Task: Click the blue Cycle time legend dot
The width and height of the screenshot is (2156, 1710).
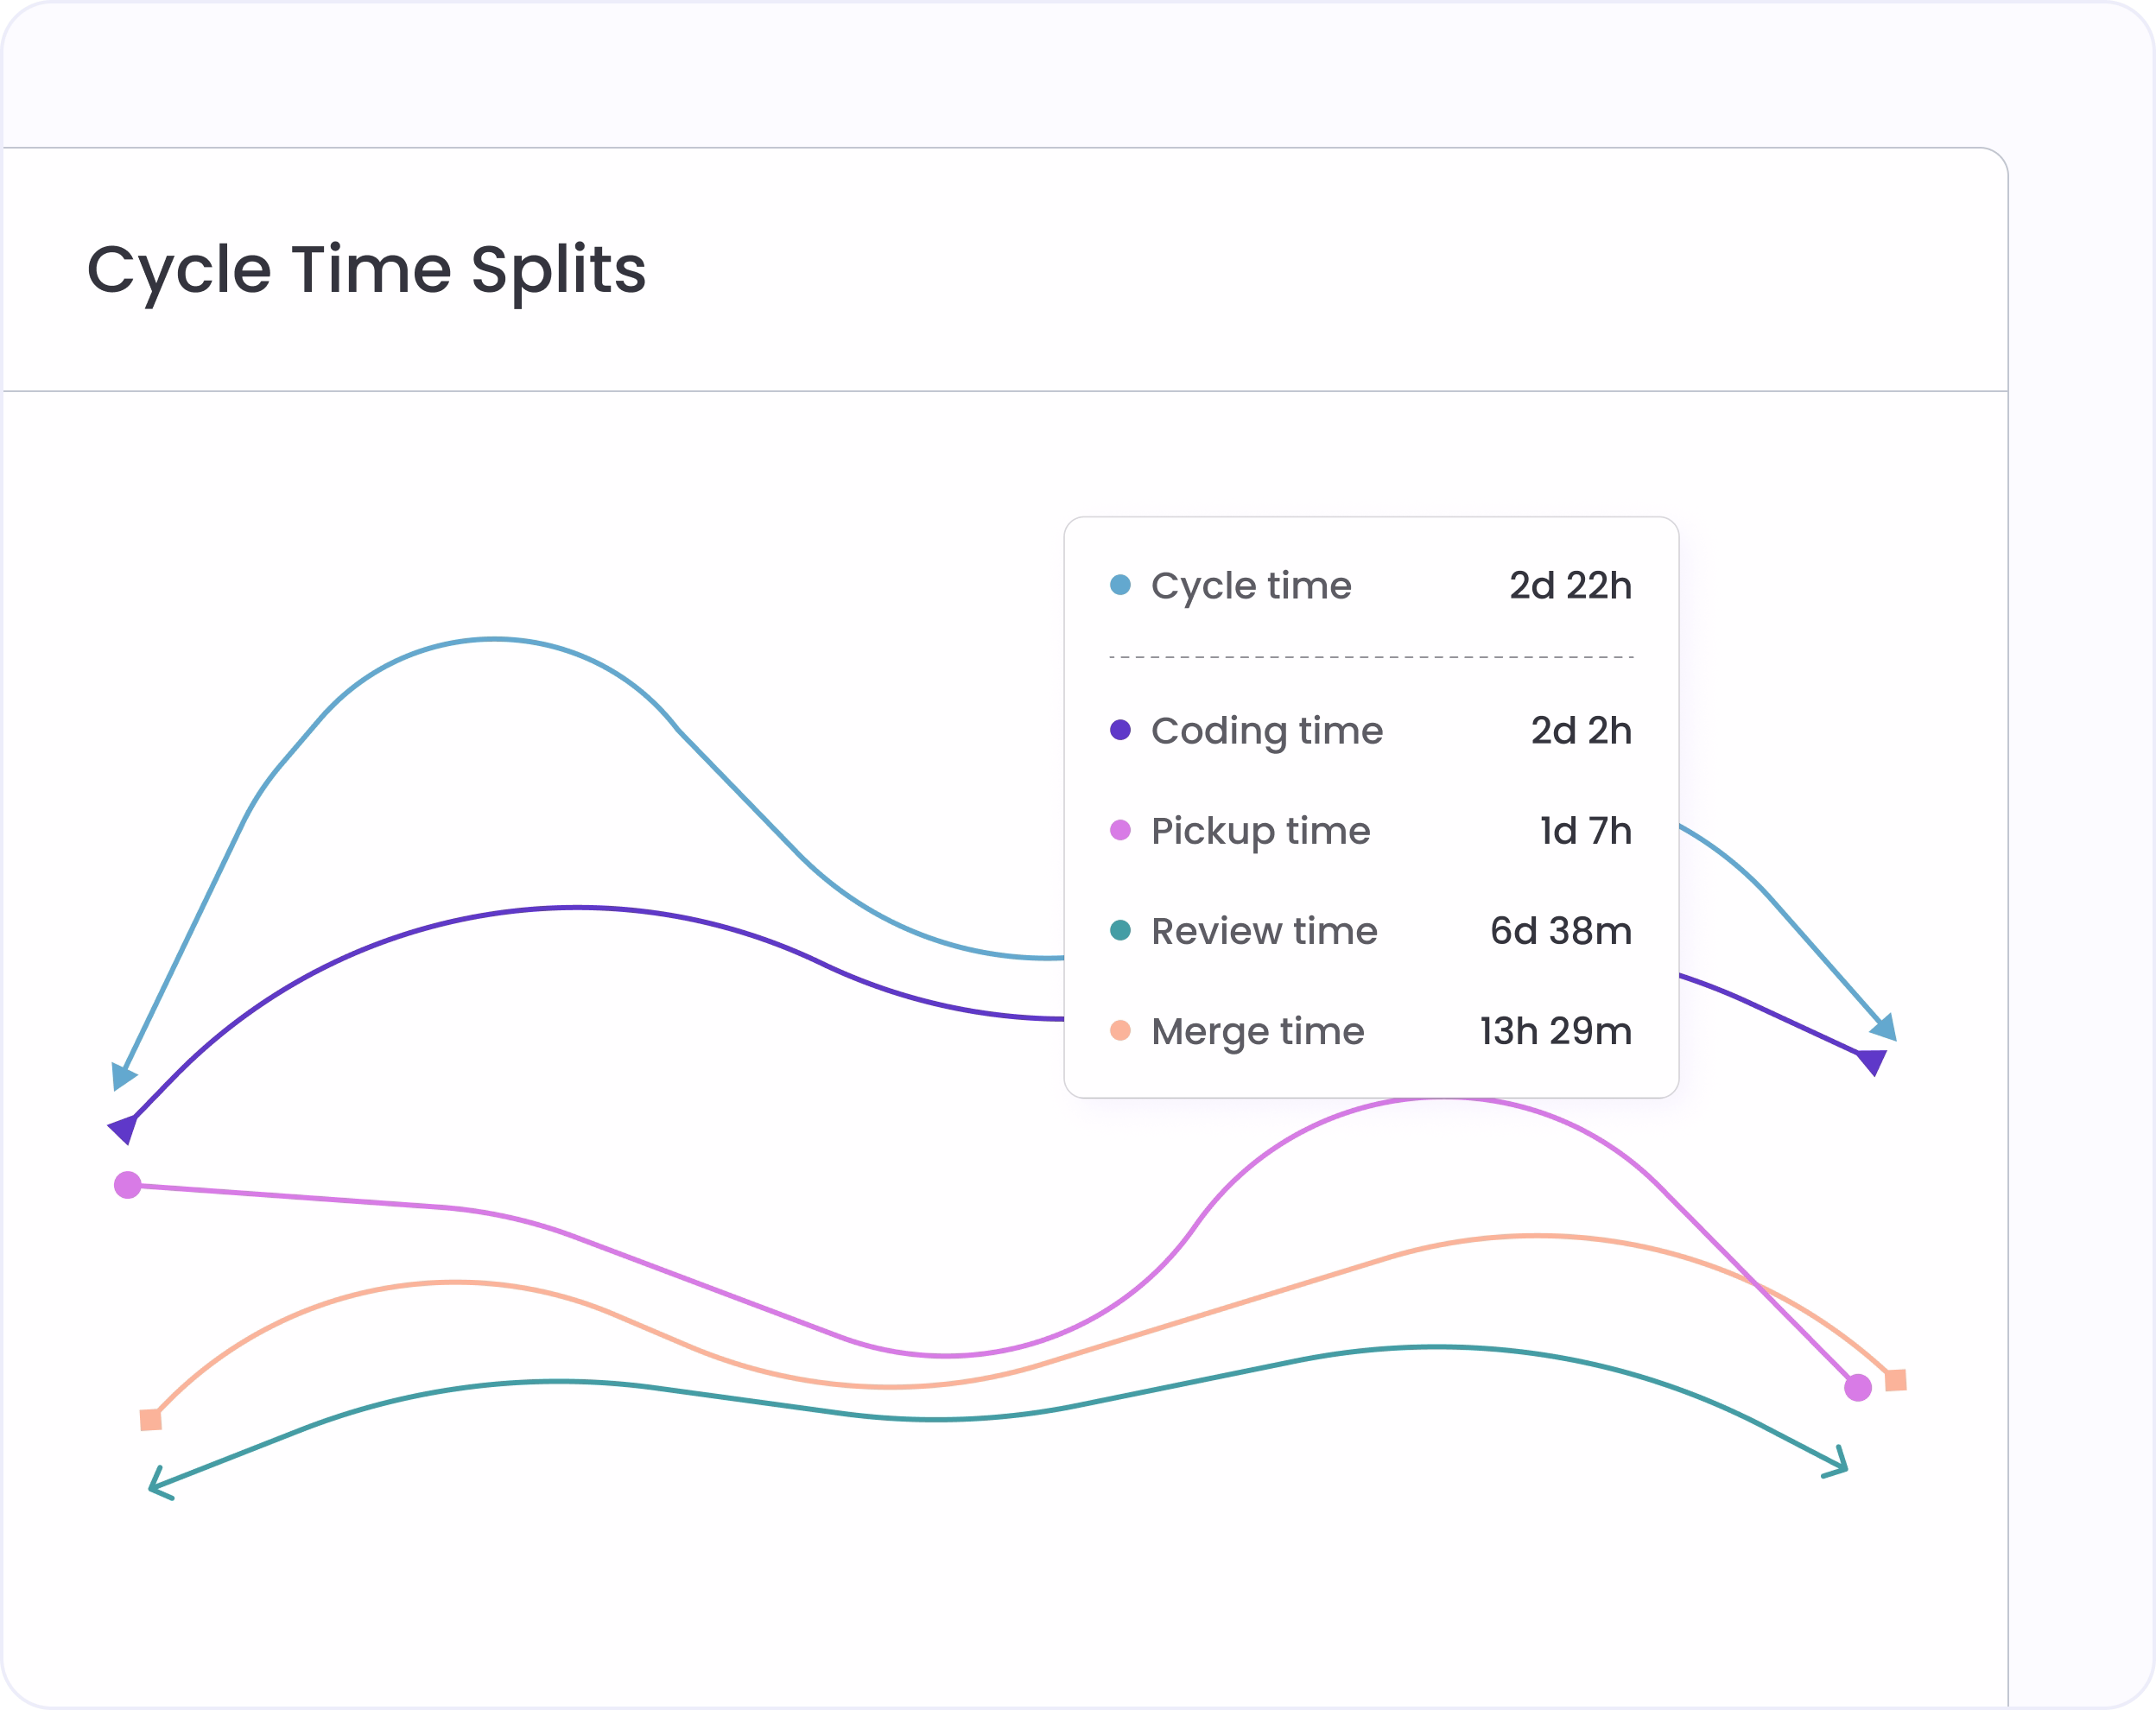Action: [1120, 585]
